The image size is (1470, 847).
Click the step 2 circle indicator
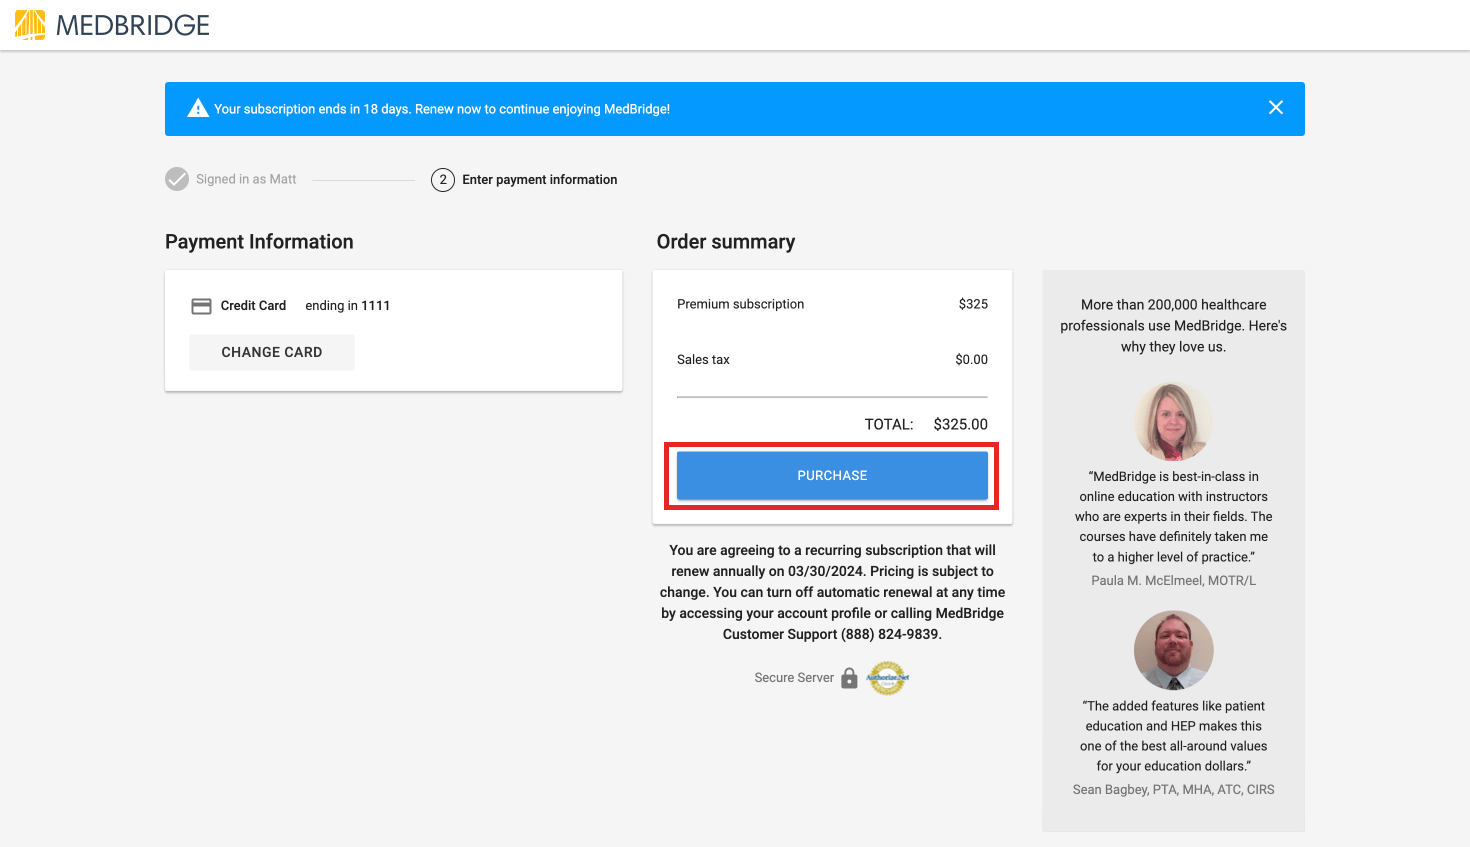click(x=443, y=180)
